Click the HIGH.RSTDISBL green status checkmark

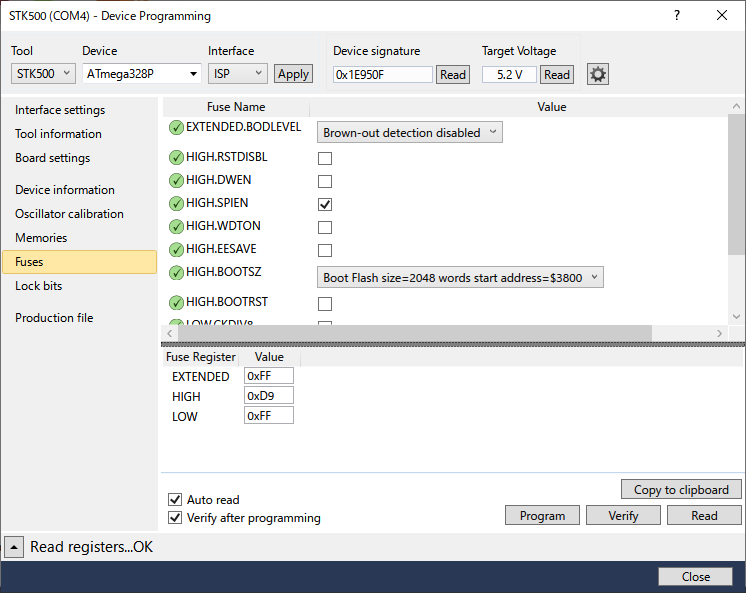pos(176,158)
